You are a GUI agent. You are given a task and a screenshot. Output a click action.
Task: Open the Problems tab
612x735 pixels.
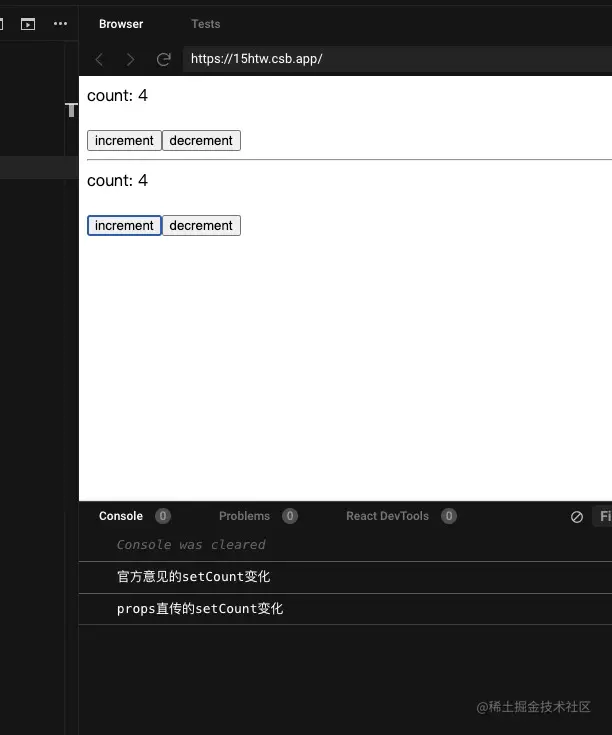coord(244,516)
